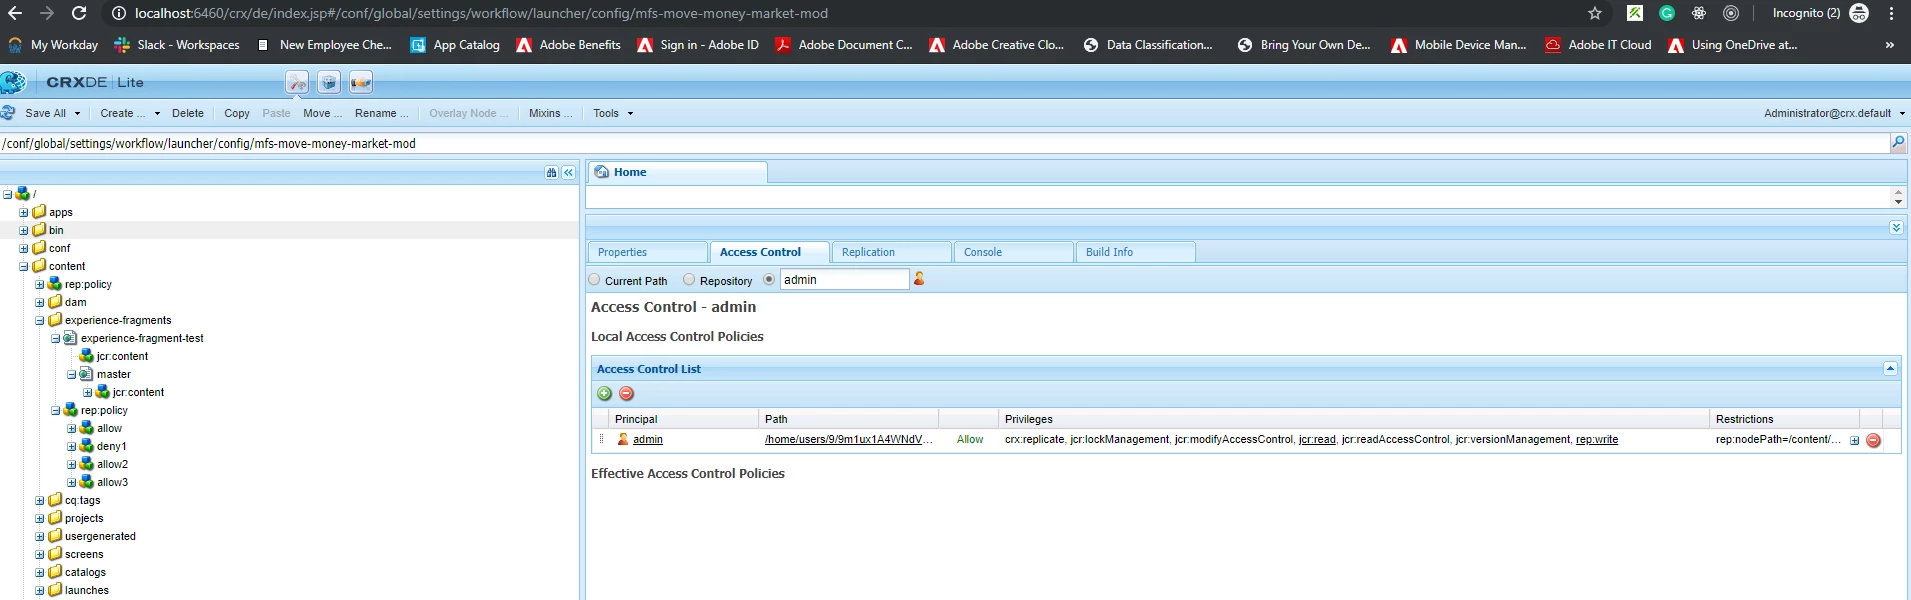Switch to the Console tab

[x=1014, y=252]
